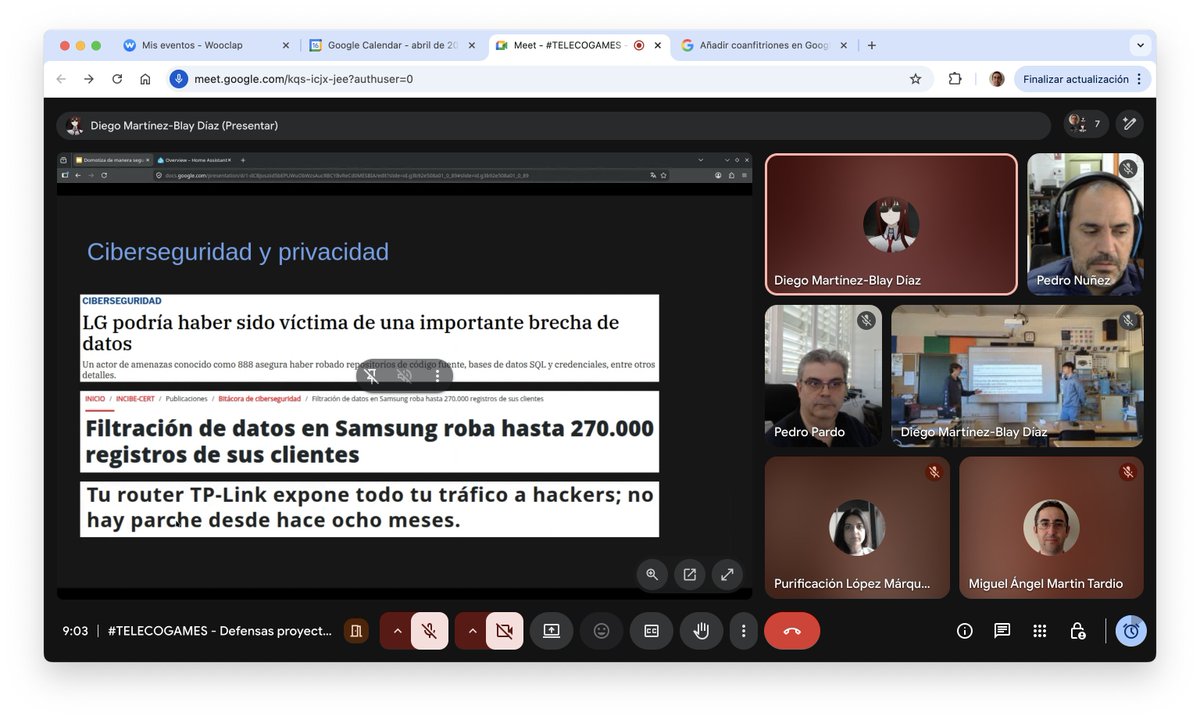Enable closed captions
This screenshot has height=720, width=1200.
pos(651,631)
